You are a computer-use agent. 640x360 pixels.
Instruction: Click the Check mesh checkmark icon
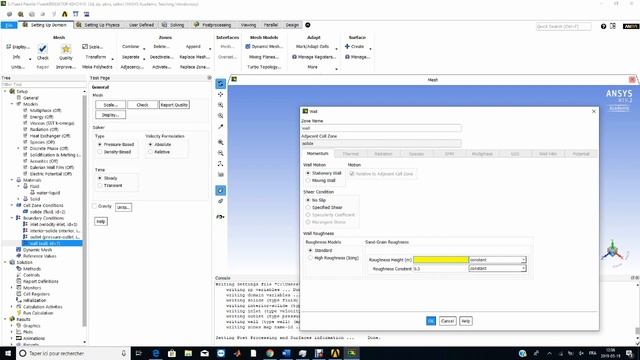[42, 49]
